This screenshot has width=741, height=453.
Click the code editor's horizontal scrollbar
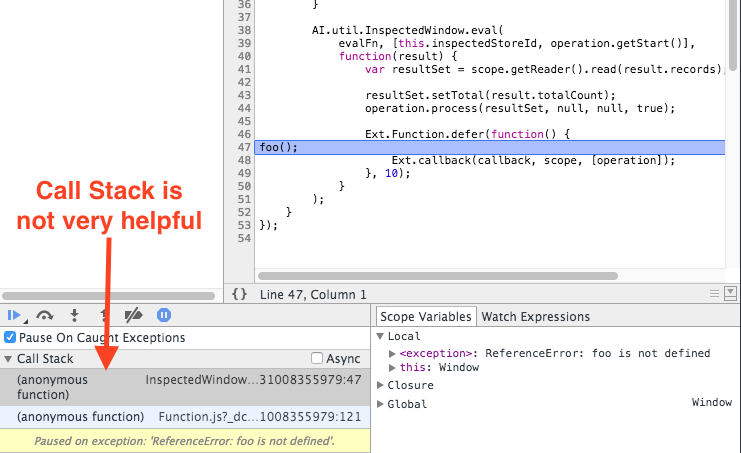[x=438, y=276]
